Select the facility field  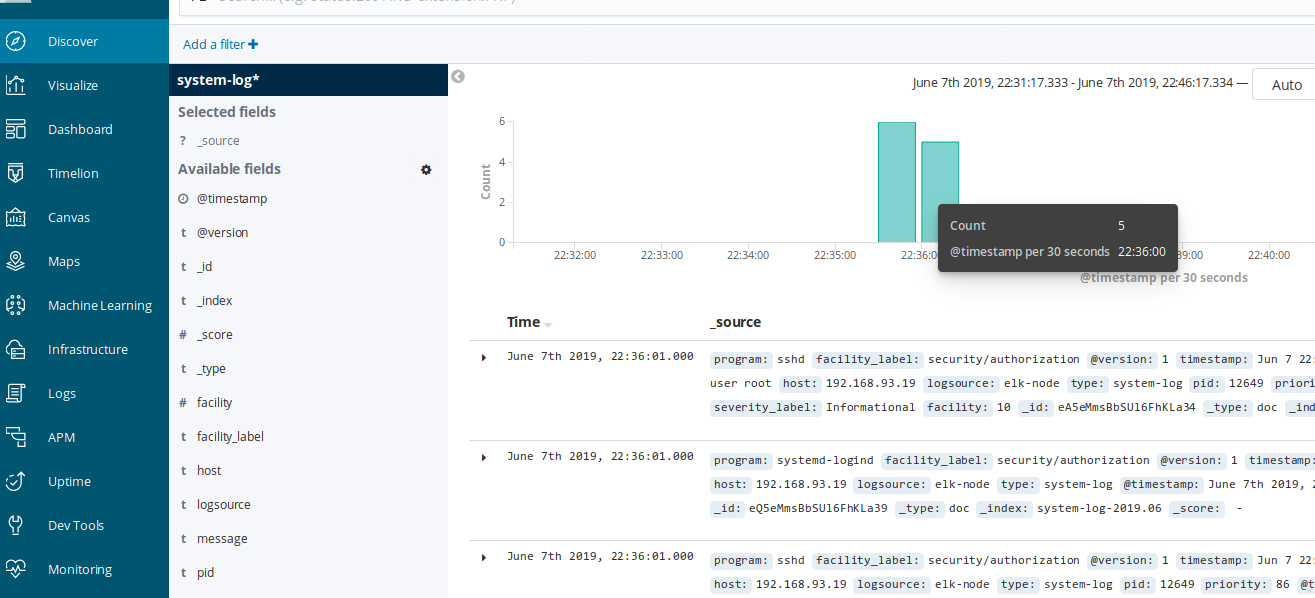pyautogui.click(x=214, y=403)
